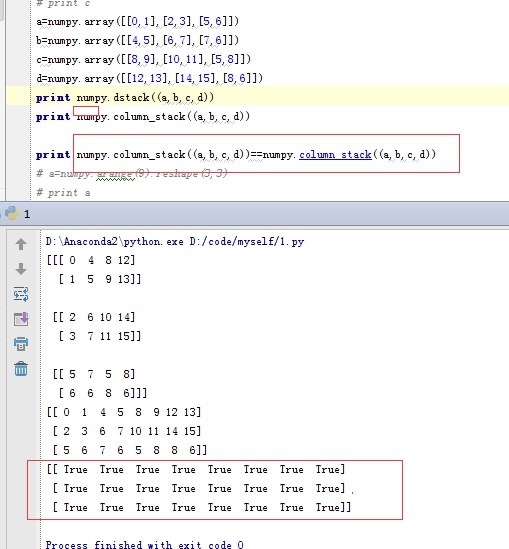Click the D:\Anaconda2\python.exe command line output

[x=175, y=242]
